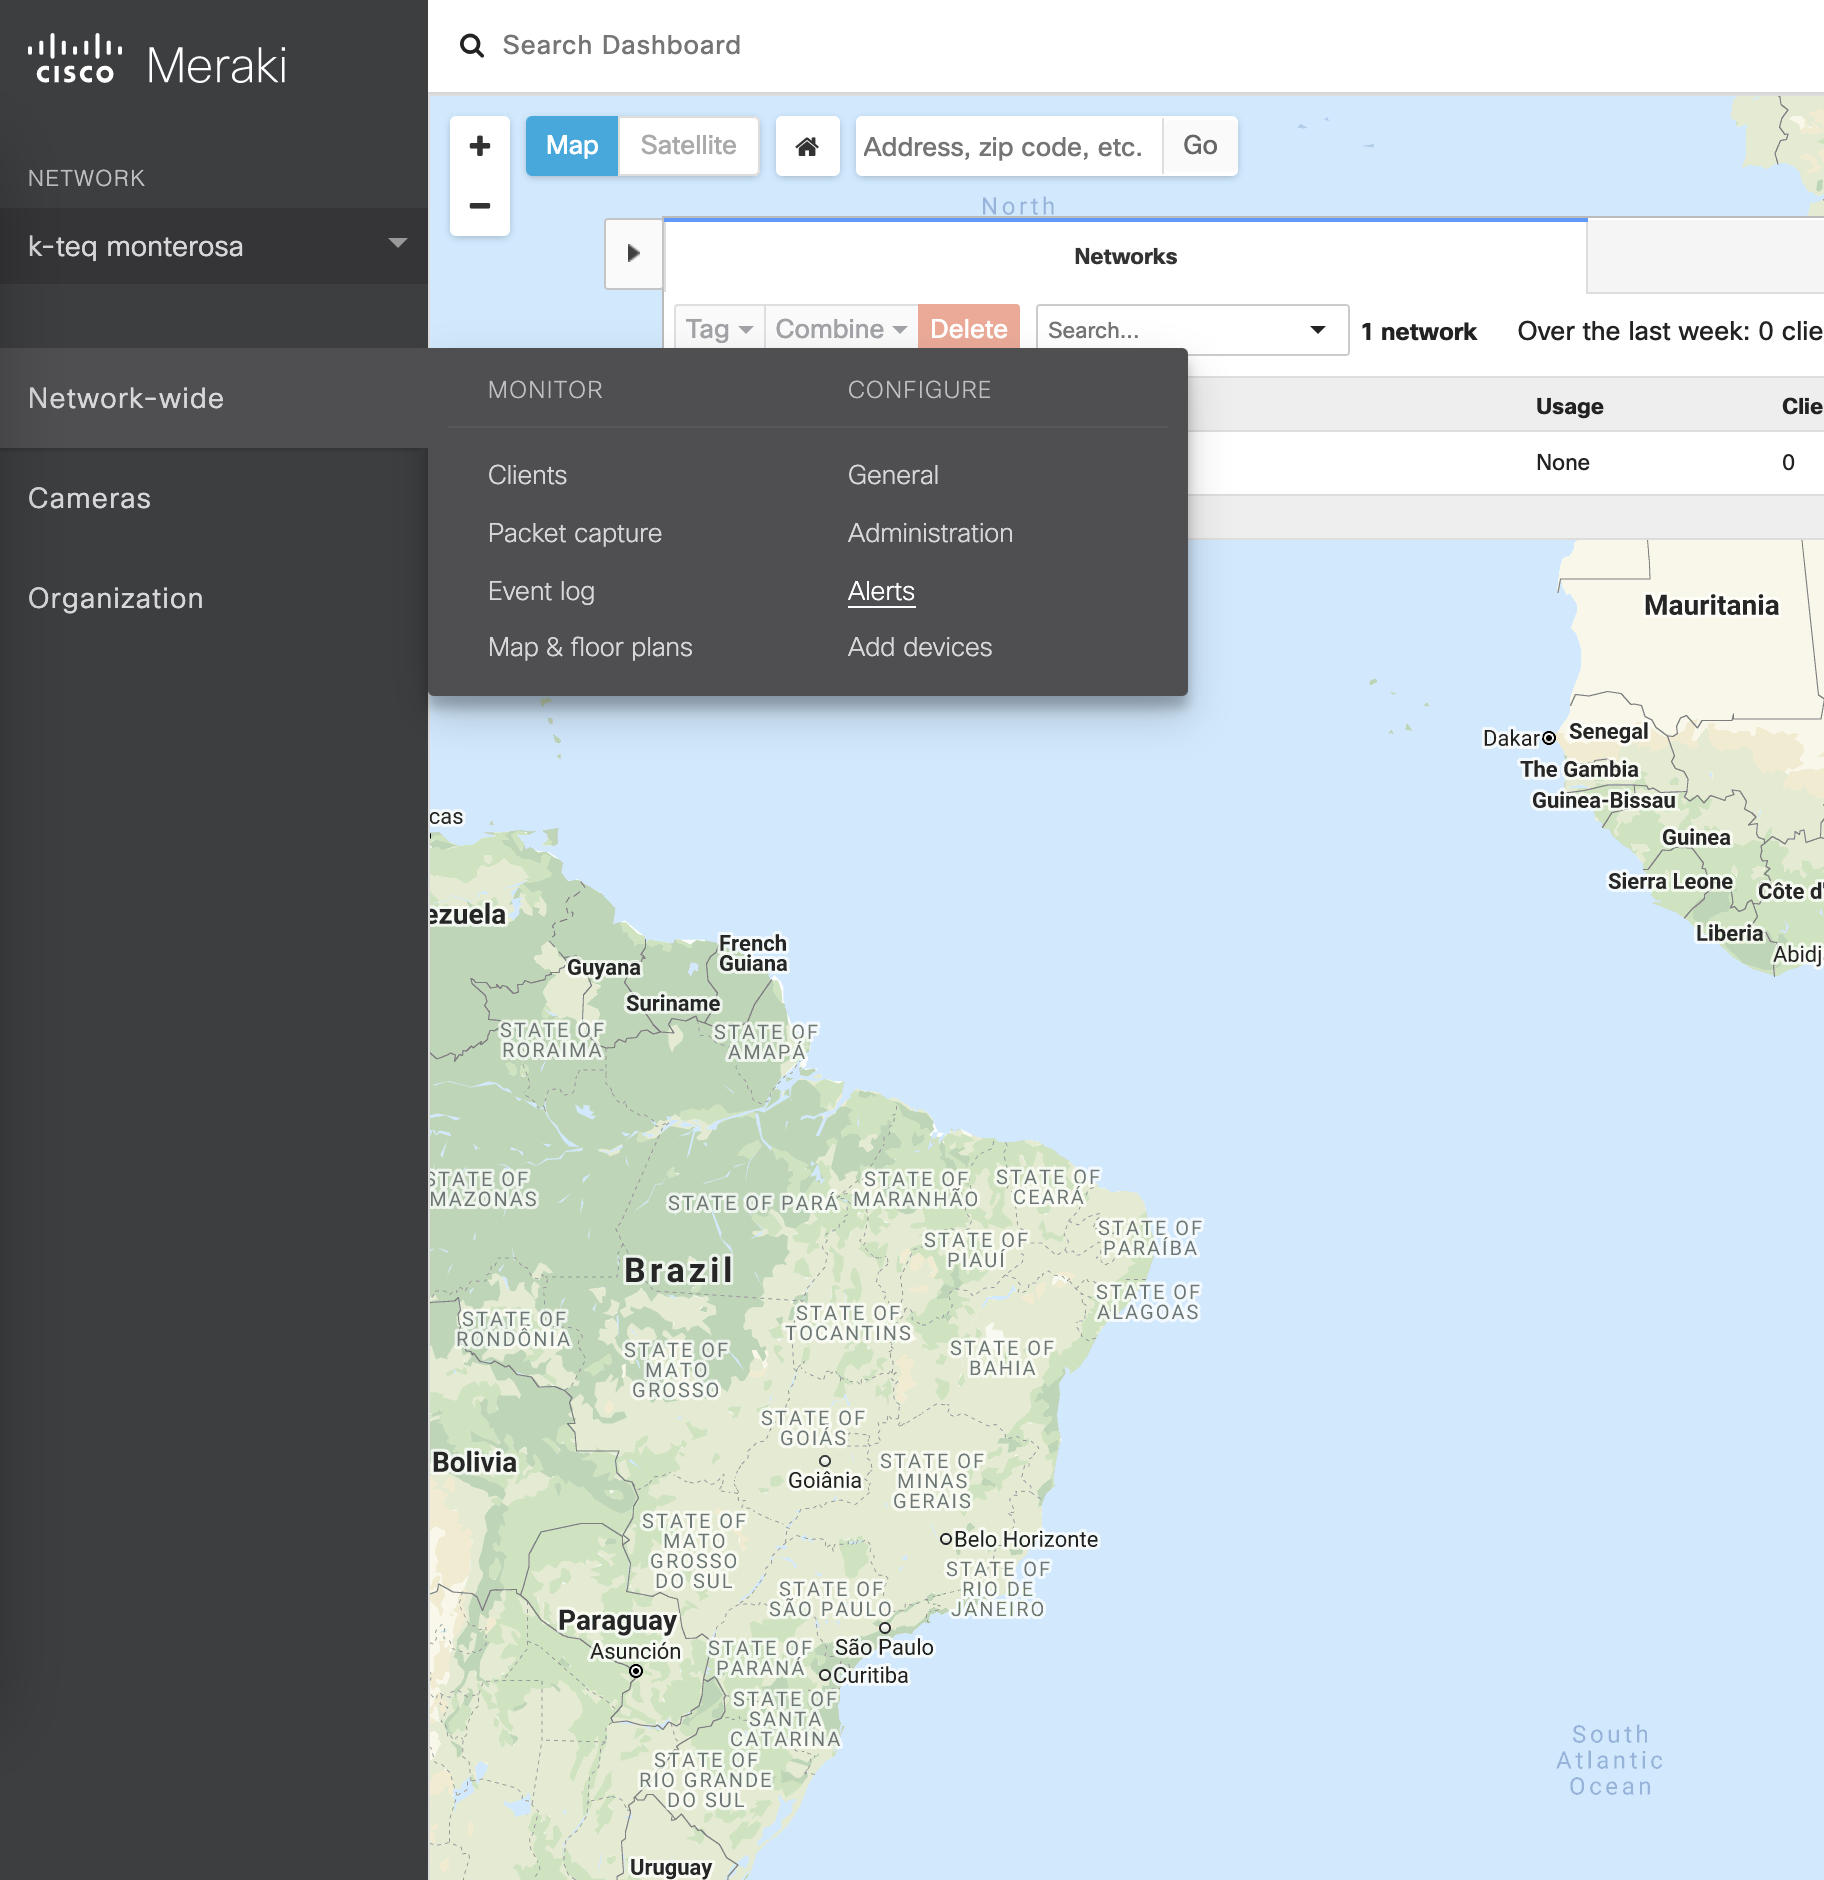Zoom in the map with plus
Image resolution: width=1824 pixels, height=1880 pixels.
pyautogui.click(x=480, y=146)
